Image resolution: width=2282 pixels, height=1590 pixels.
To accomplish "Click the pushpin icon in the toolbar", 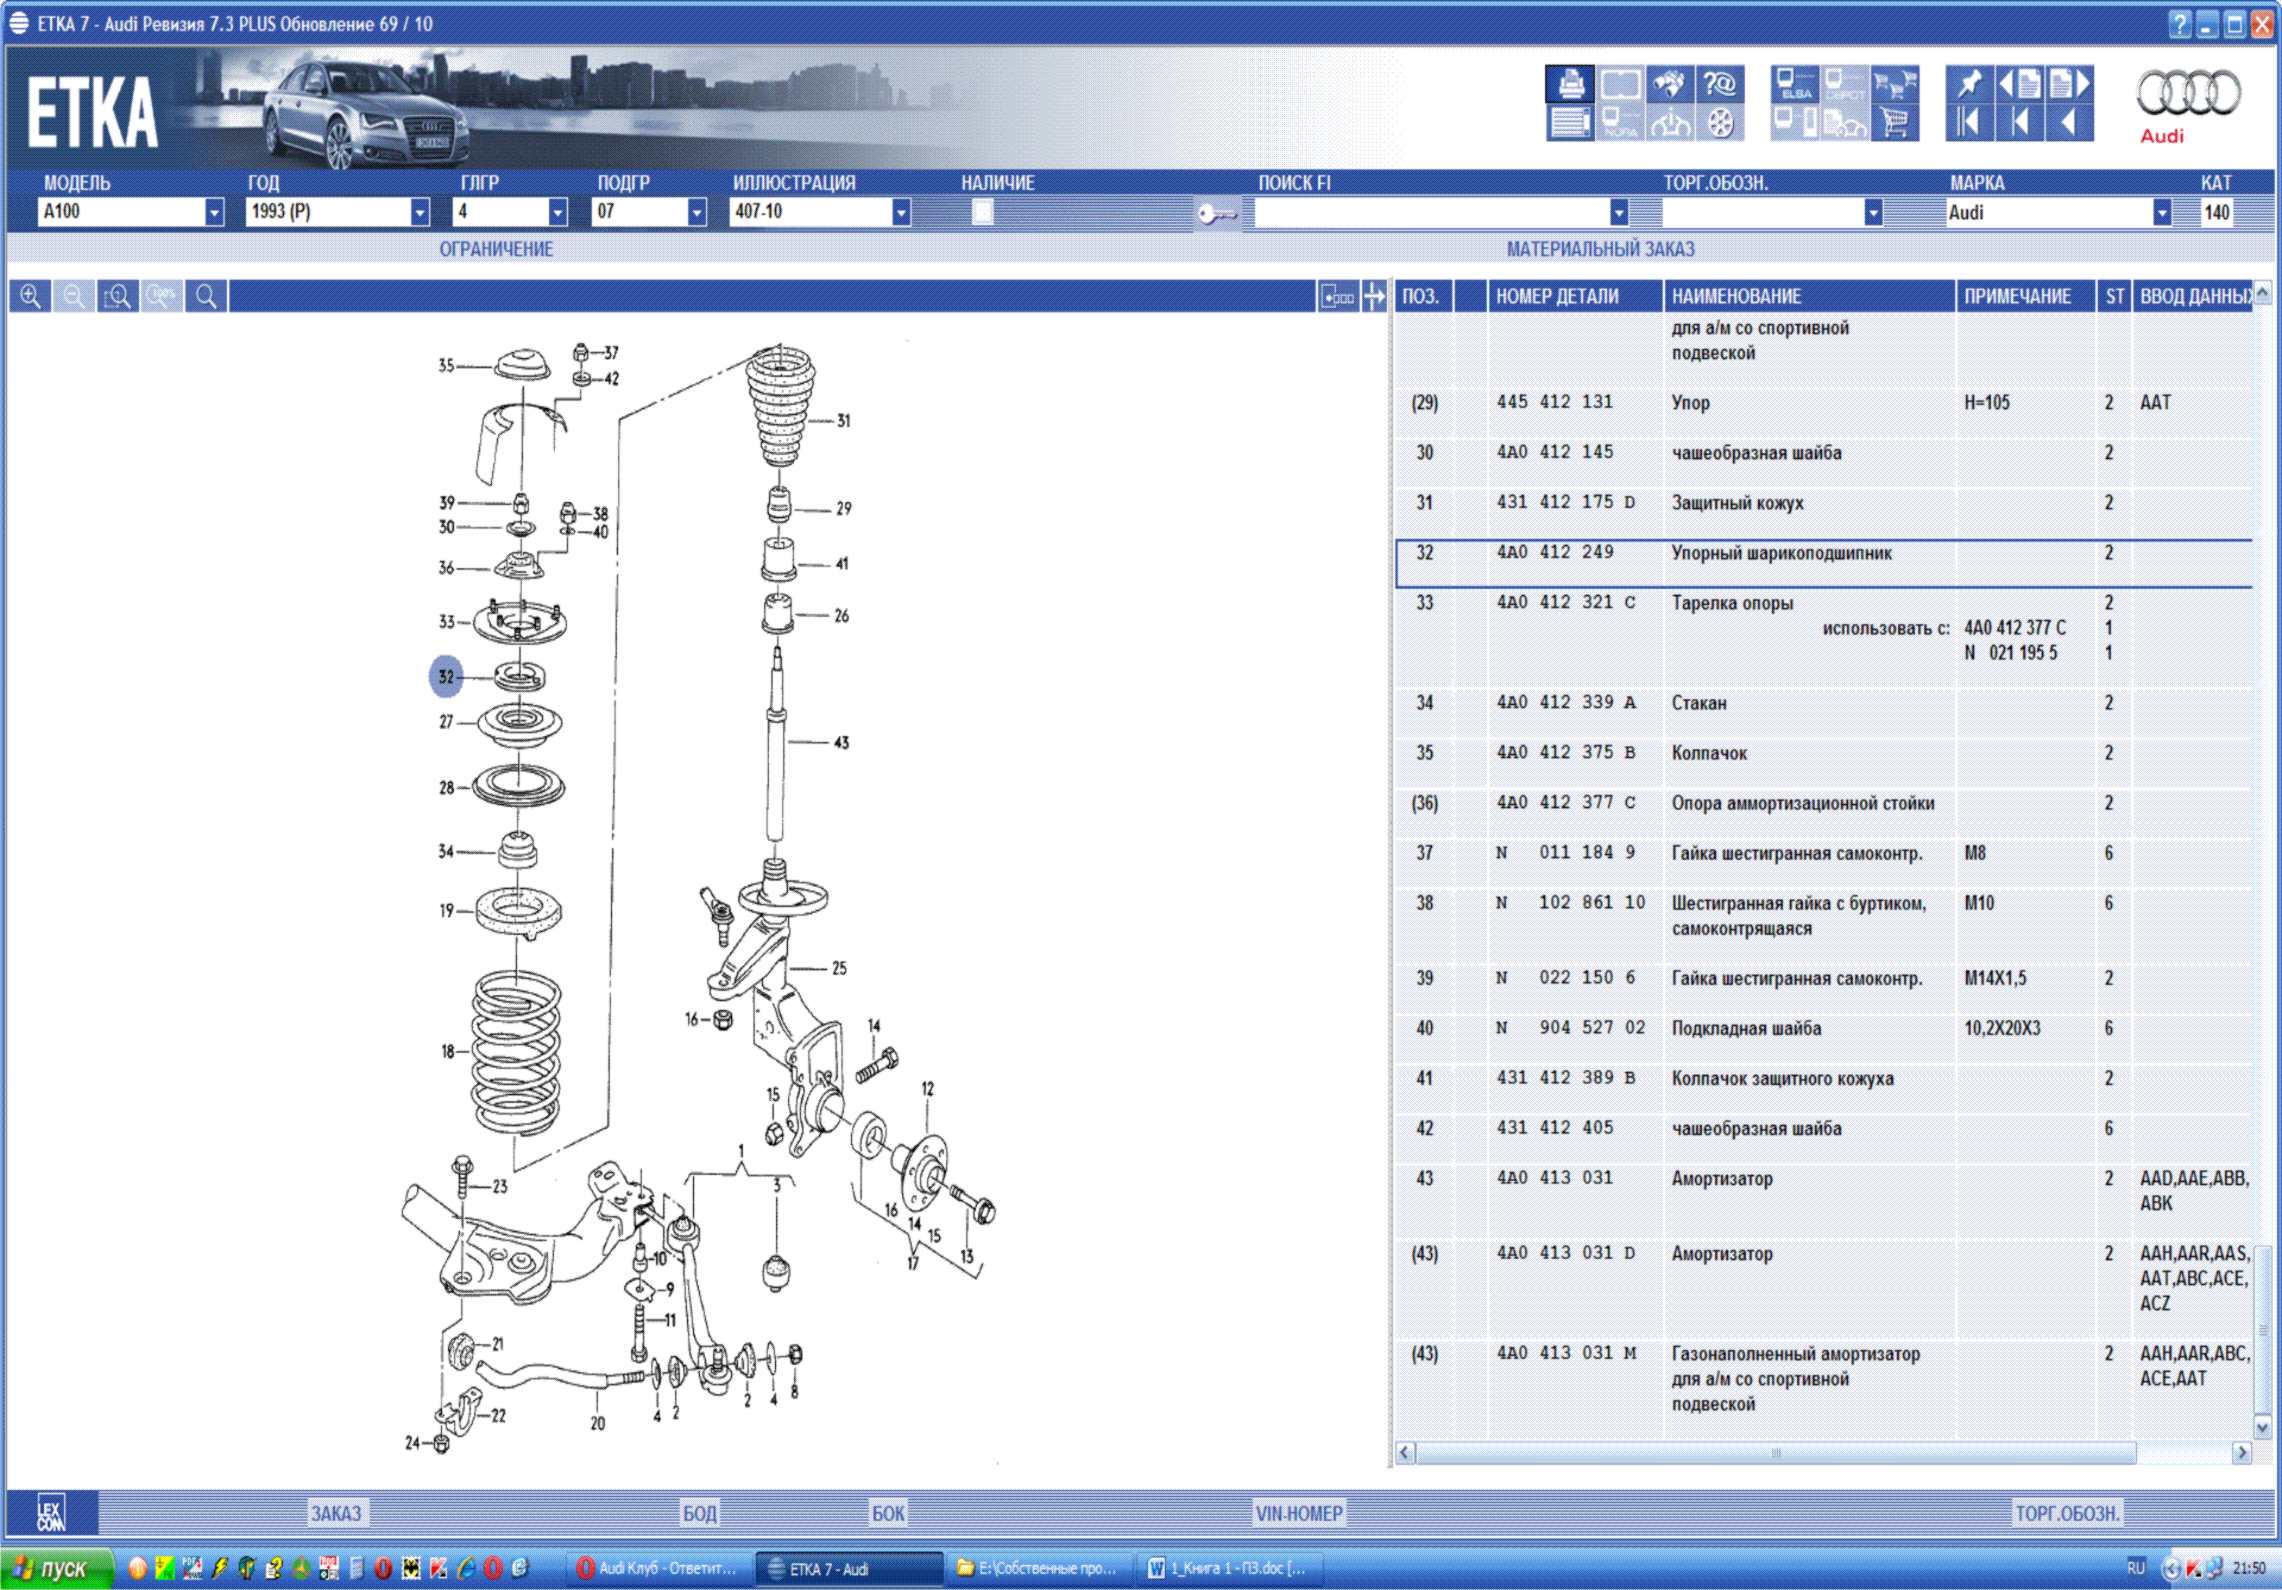I will (x=1969, y=84).
